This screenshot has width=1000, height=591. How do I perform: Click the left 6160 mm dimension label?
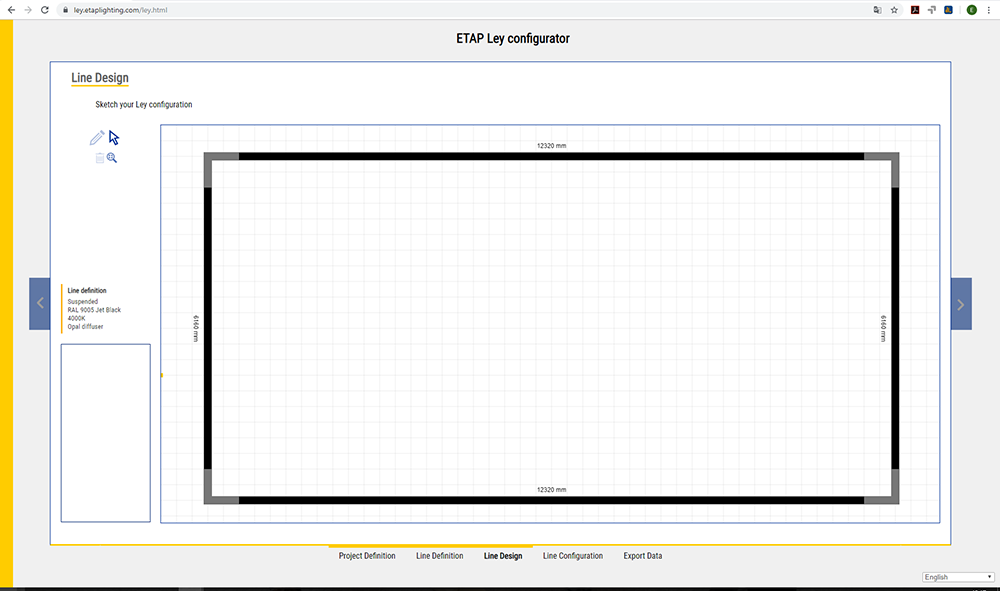(x=196, y=328)
